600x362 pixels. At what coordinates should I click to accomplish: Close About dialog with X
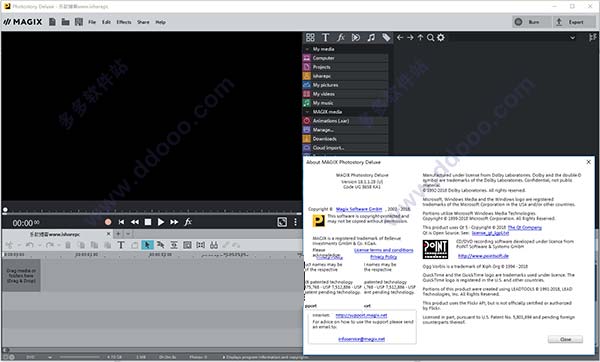point(589,162)
